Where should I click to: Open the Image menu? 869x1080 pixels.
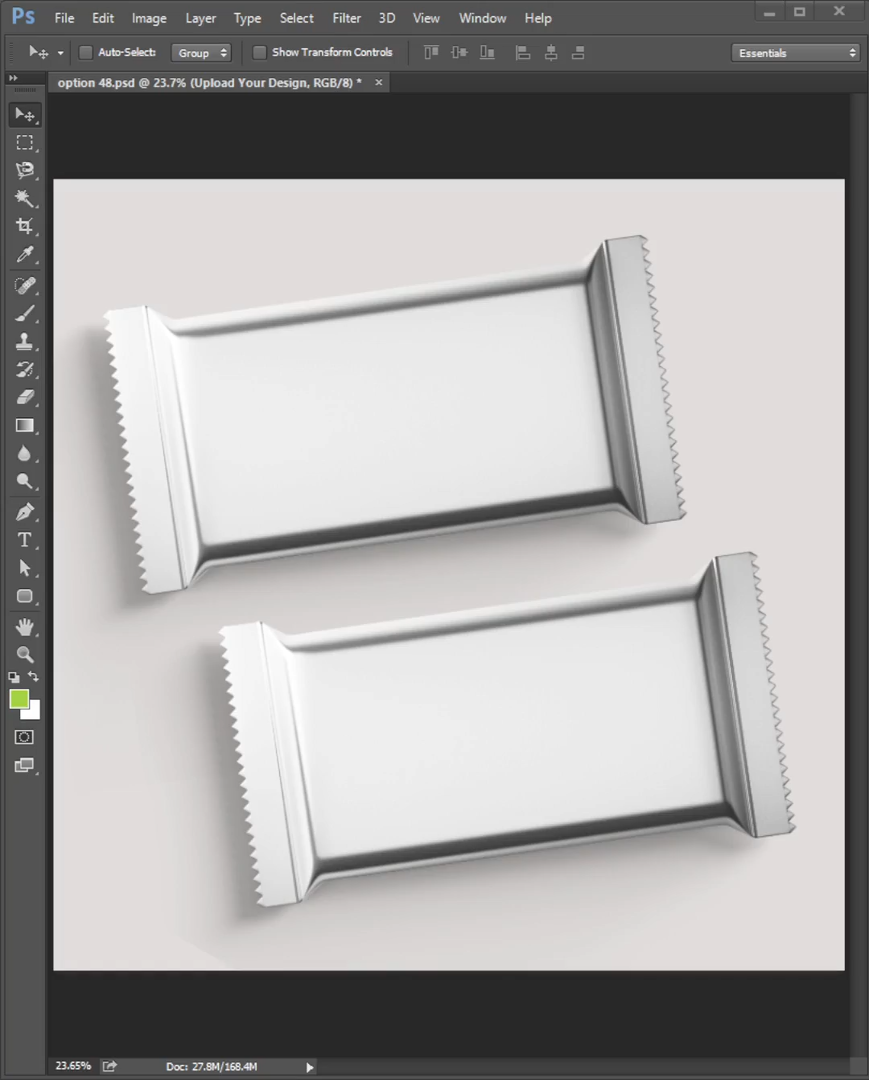[149, 18]
